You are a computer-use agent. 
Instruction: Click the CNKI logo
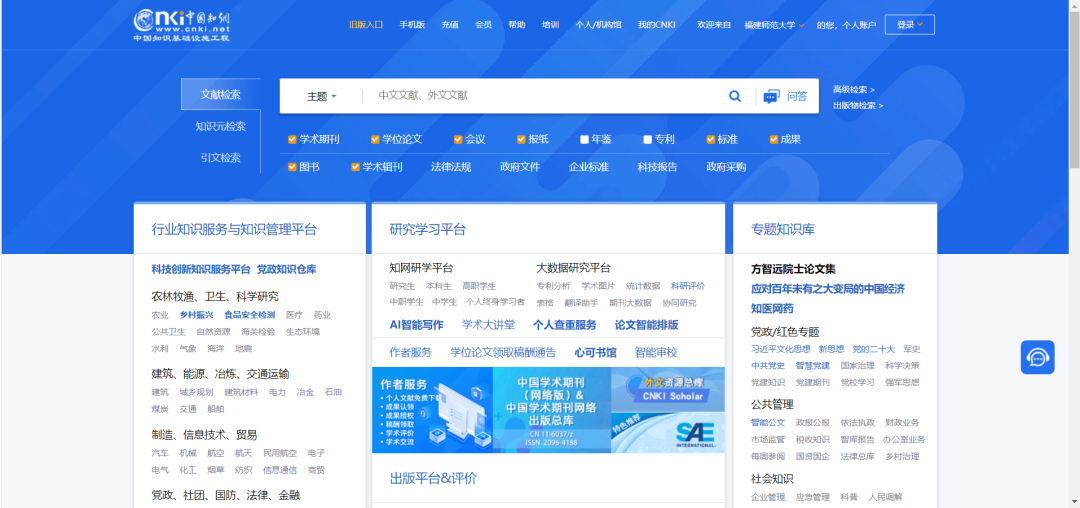point(182,25)
